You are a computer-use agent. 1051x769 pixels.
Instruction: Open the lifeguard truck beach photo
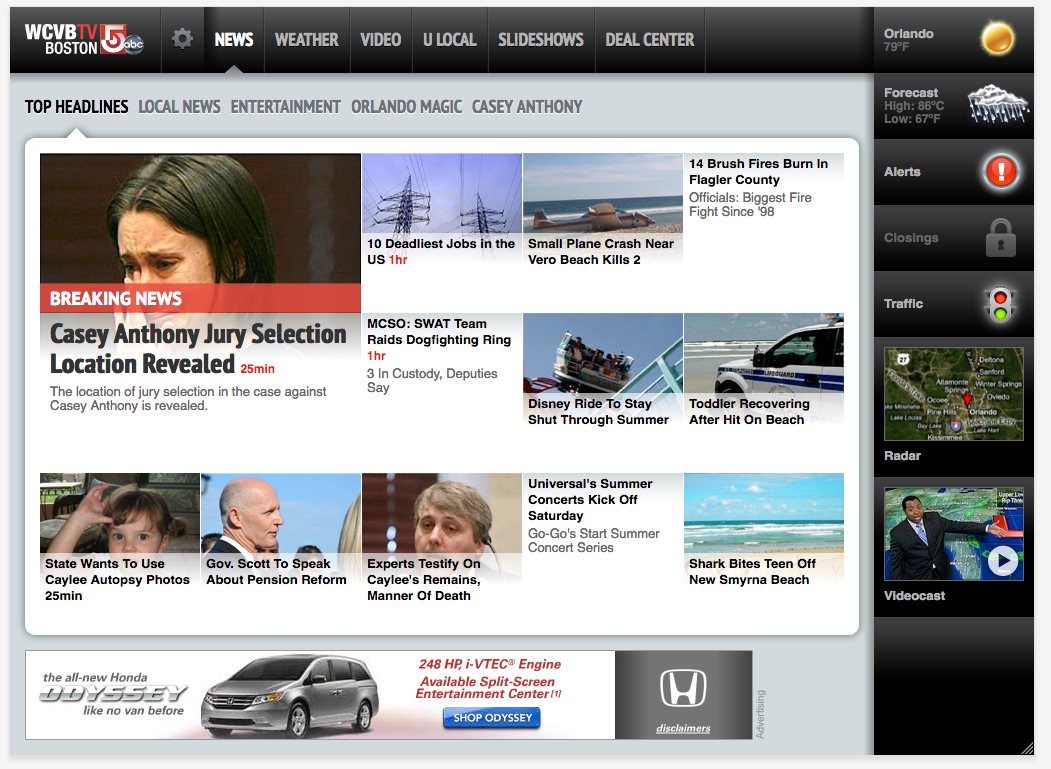point(763,353)
